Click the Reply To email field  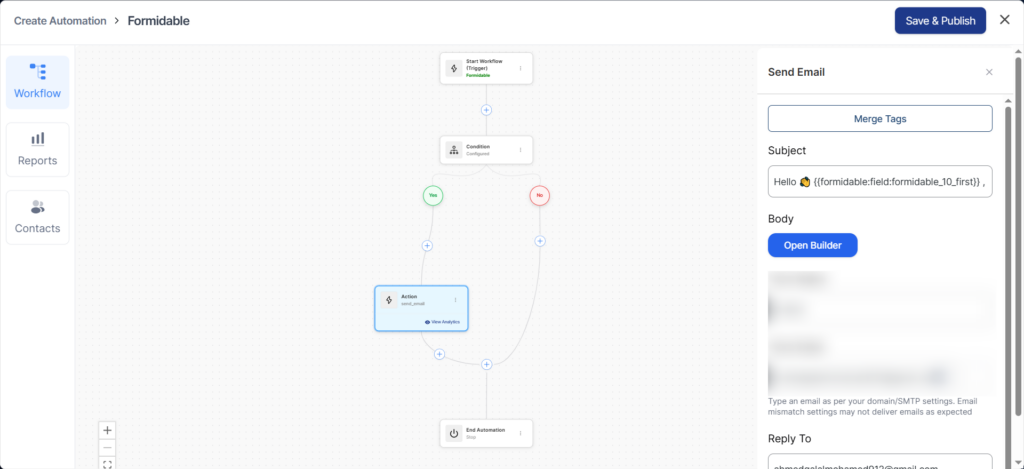coord(879,463)
